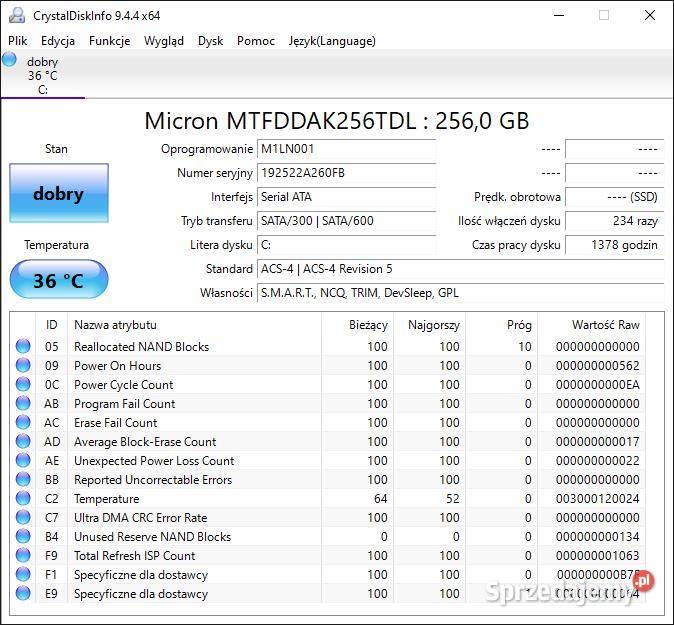
Task: Select the Power Cycle Count attribute name
Action: point(124,385)
